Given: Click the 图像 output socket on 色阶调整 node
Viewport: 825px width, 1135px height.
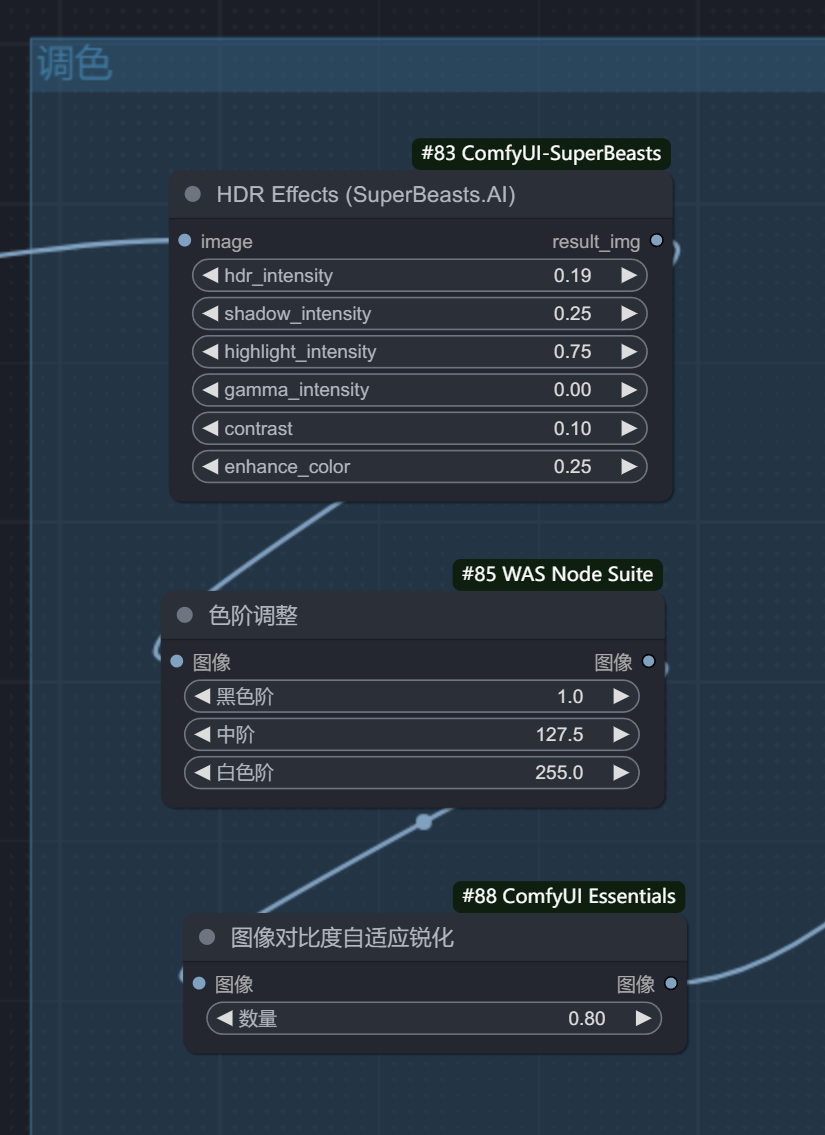Looking at the screenshot, I should [x=648, y=661].
